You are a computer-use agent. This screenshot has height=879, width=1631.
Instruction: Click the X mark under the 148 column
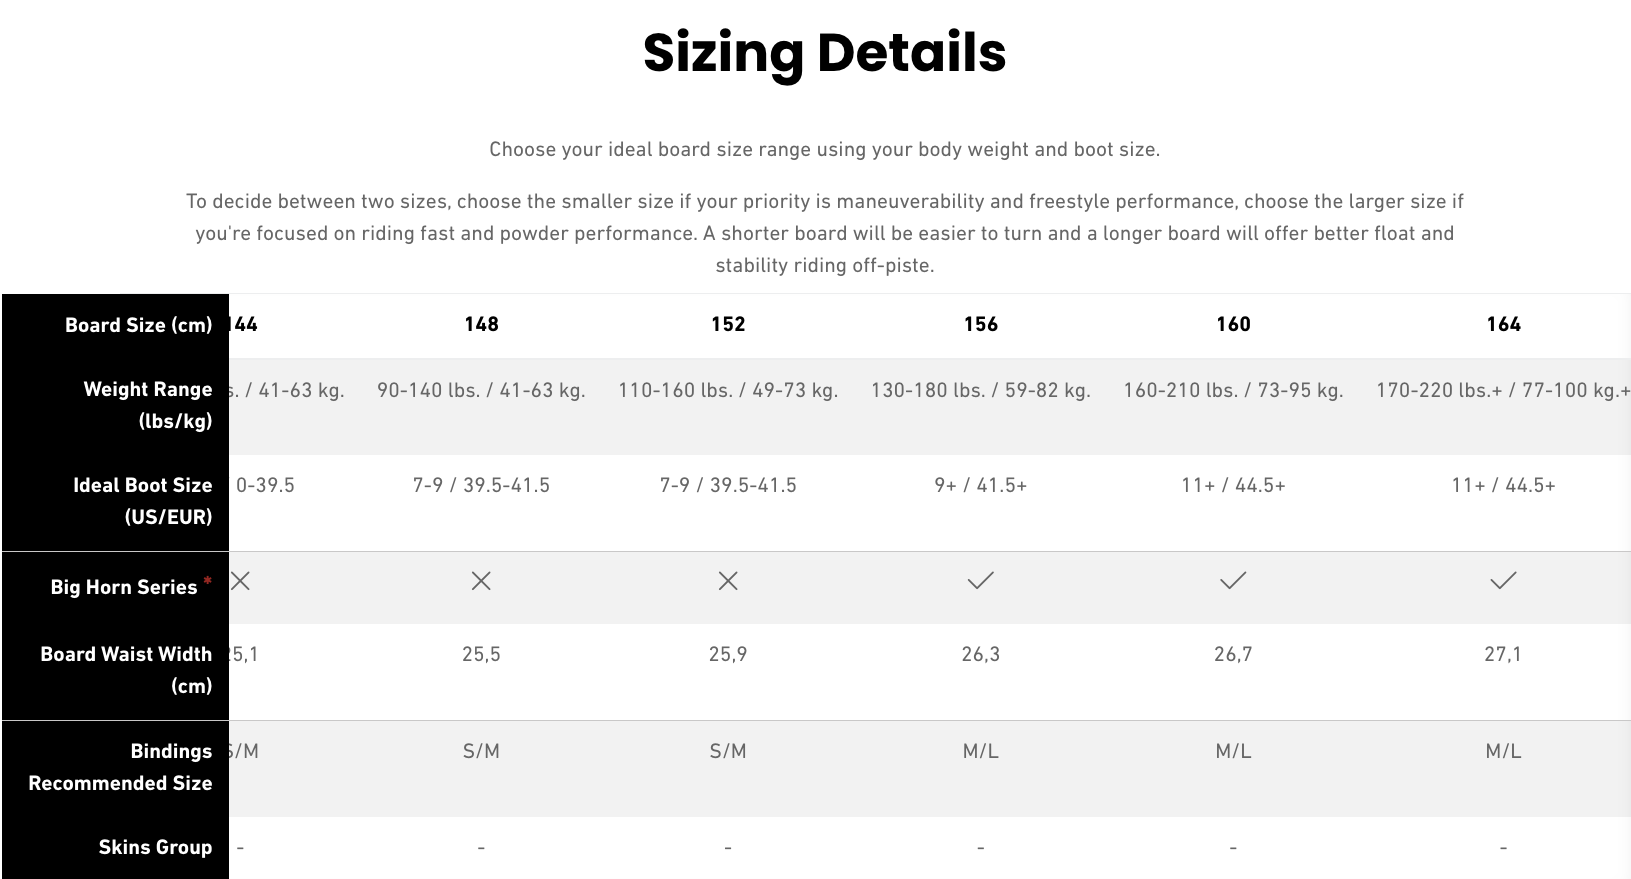481,581
